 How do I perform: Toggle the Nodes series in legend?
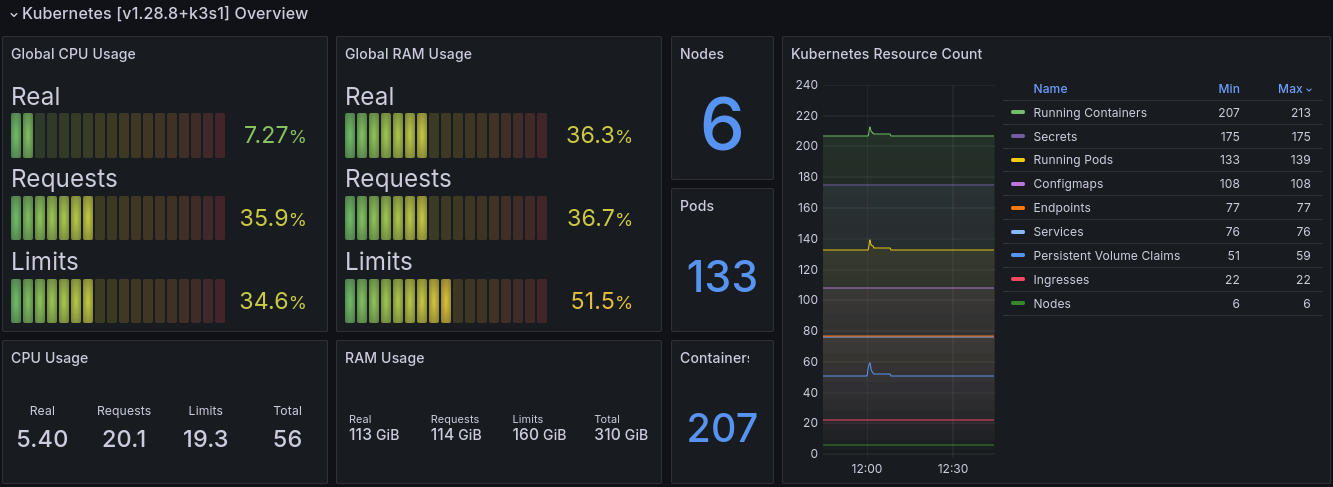pos(1052,304)
